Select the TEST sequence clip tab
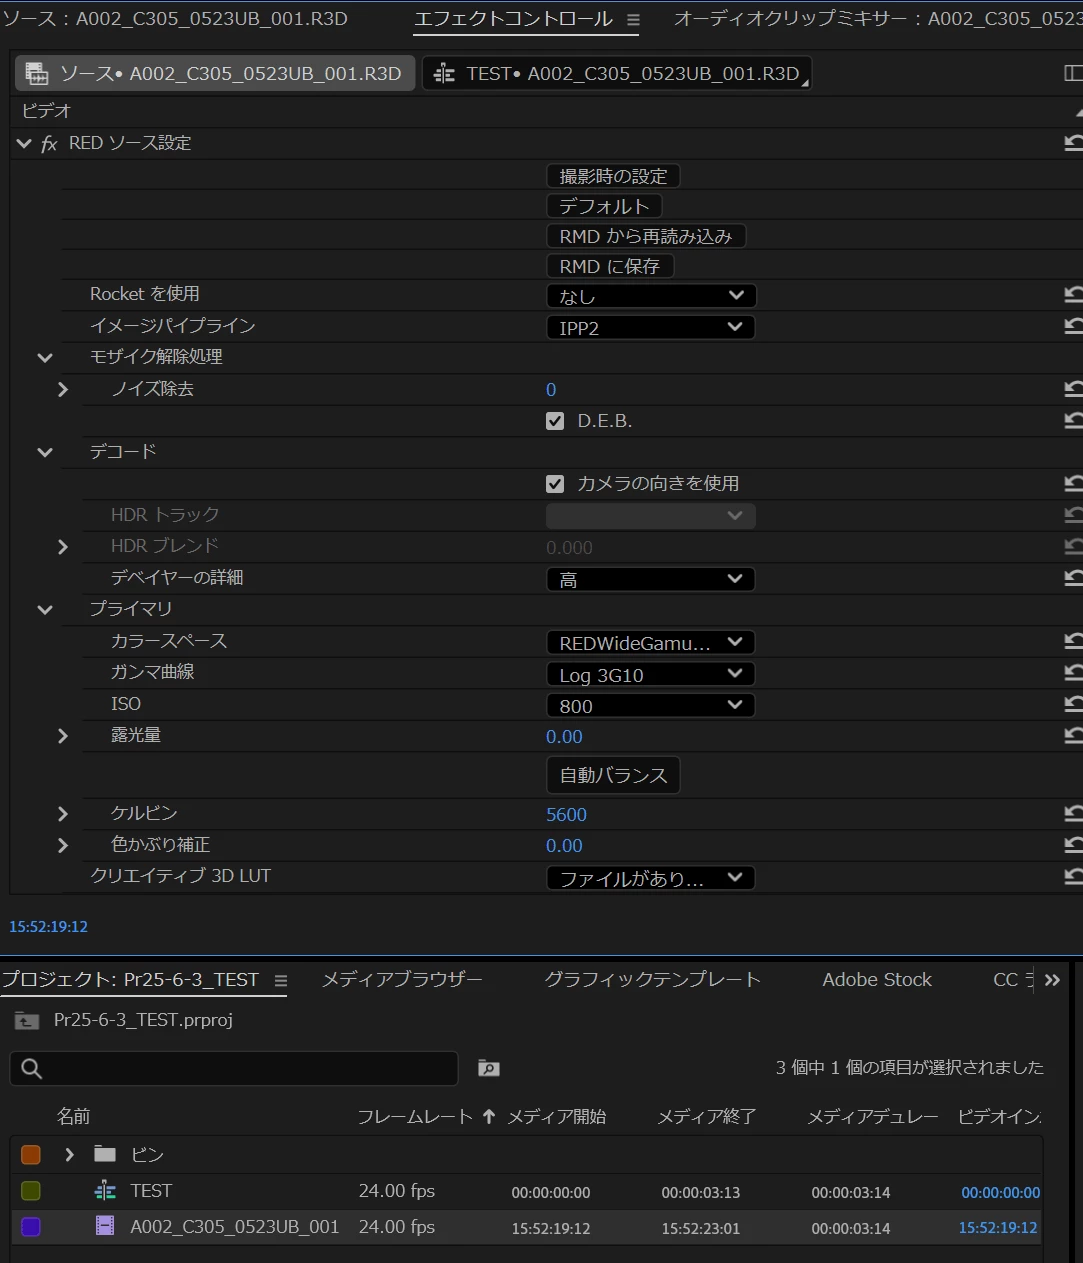 point(617,73)
